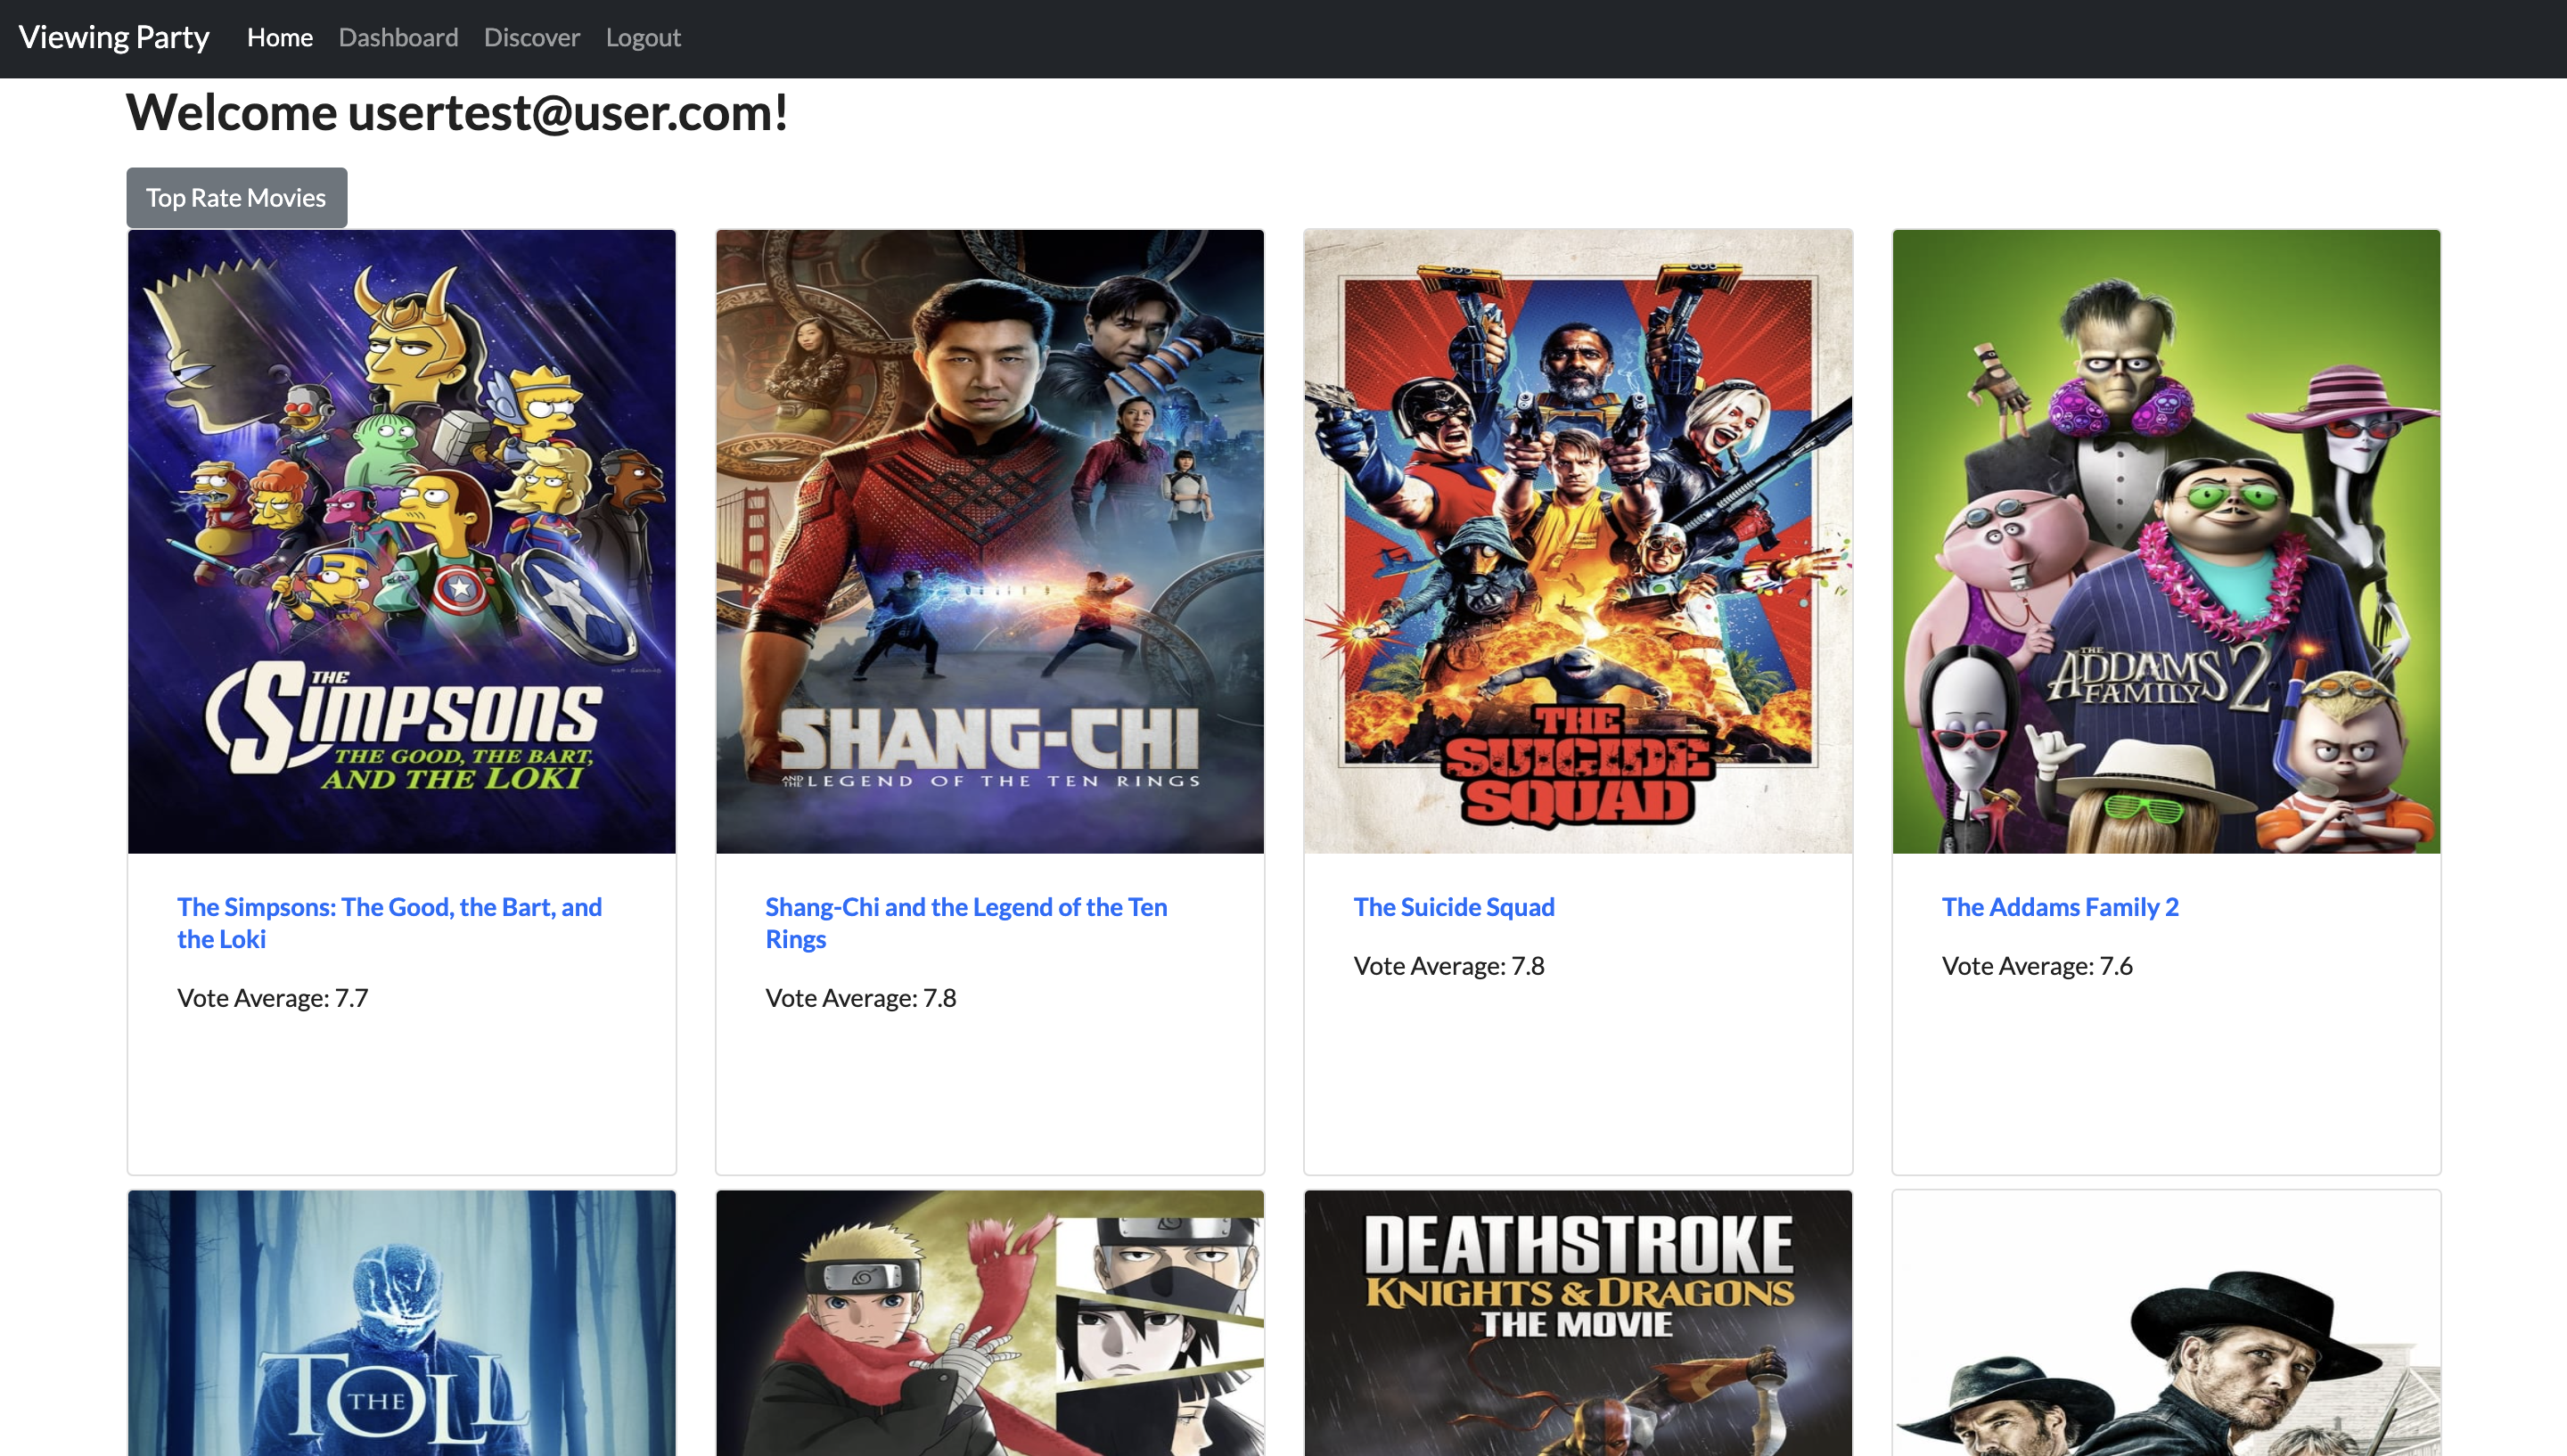Click The Simpsons Loki movie poster
The height and width of the screenshot is (1456, 2567).
[401, 541]
